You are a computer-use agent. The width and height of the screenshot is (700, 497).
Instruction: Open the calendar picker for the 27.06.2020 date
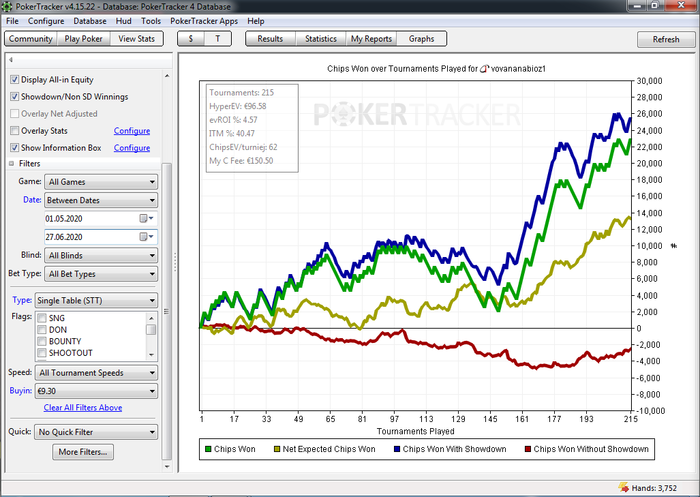tap(146, 237)
